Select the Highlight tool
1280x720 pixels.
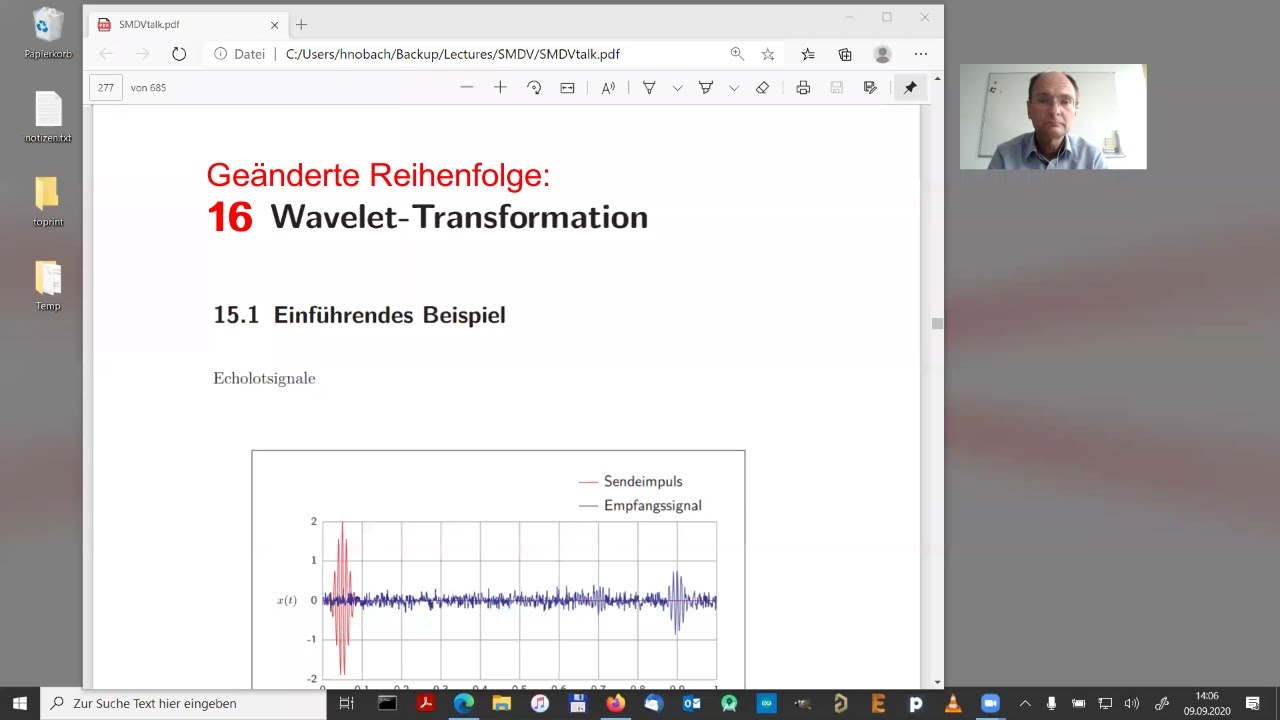[x=706, y=88]
